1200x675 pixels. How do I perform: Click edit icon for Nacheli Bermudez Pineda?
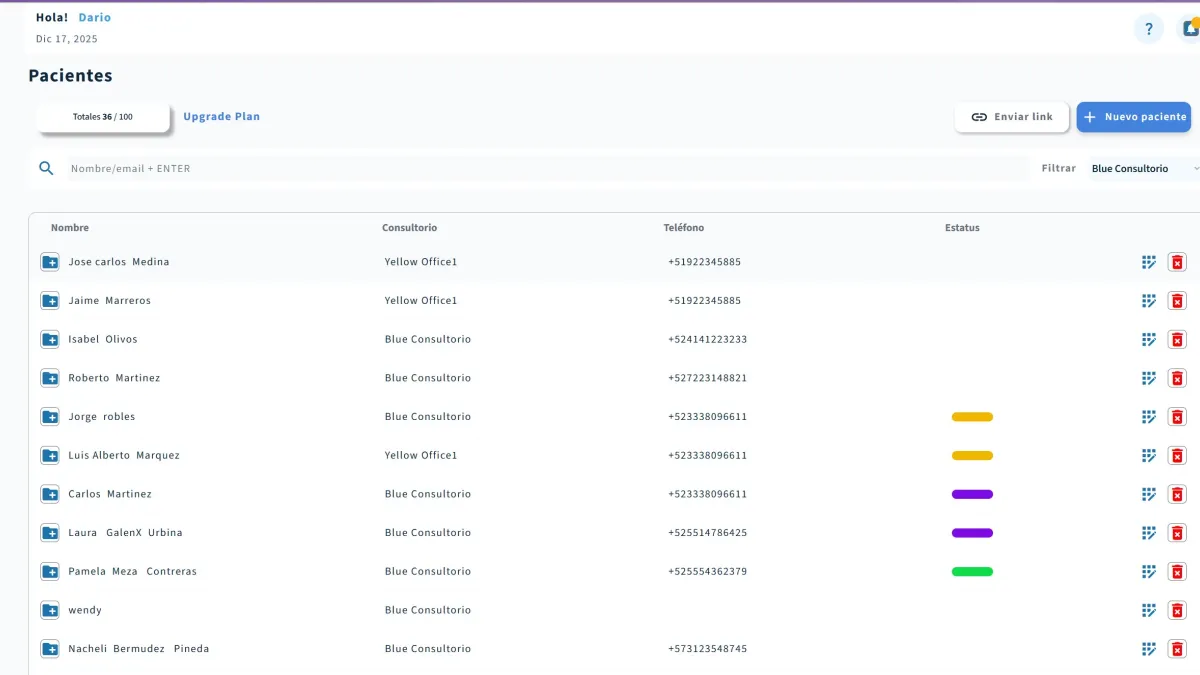pyautogui.click(x=1149, y=649)
